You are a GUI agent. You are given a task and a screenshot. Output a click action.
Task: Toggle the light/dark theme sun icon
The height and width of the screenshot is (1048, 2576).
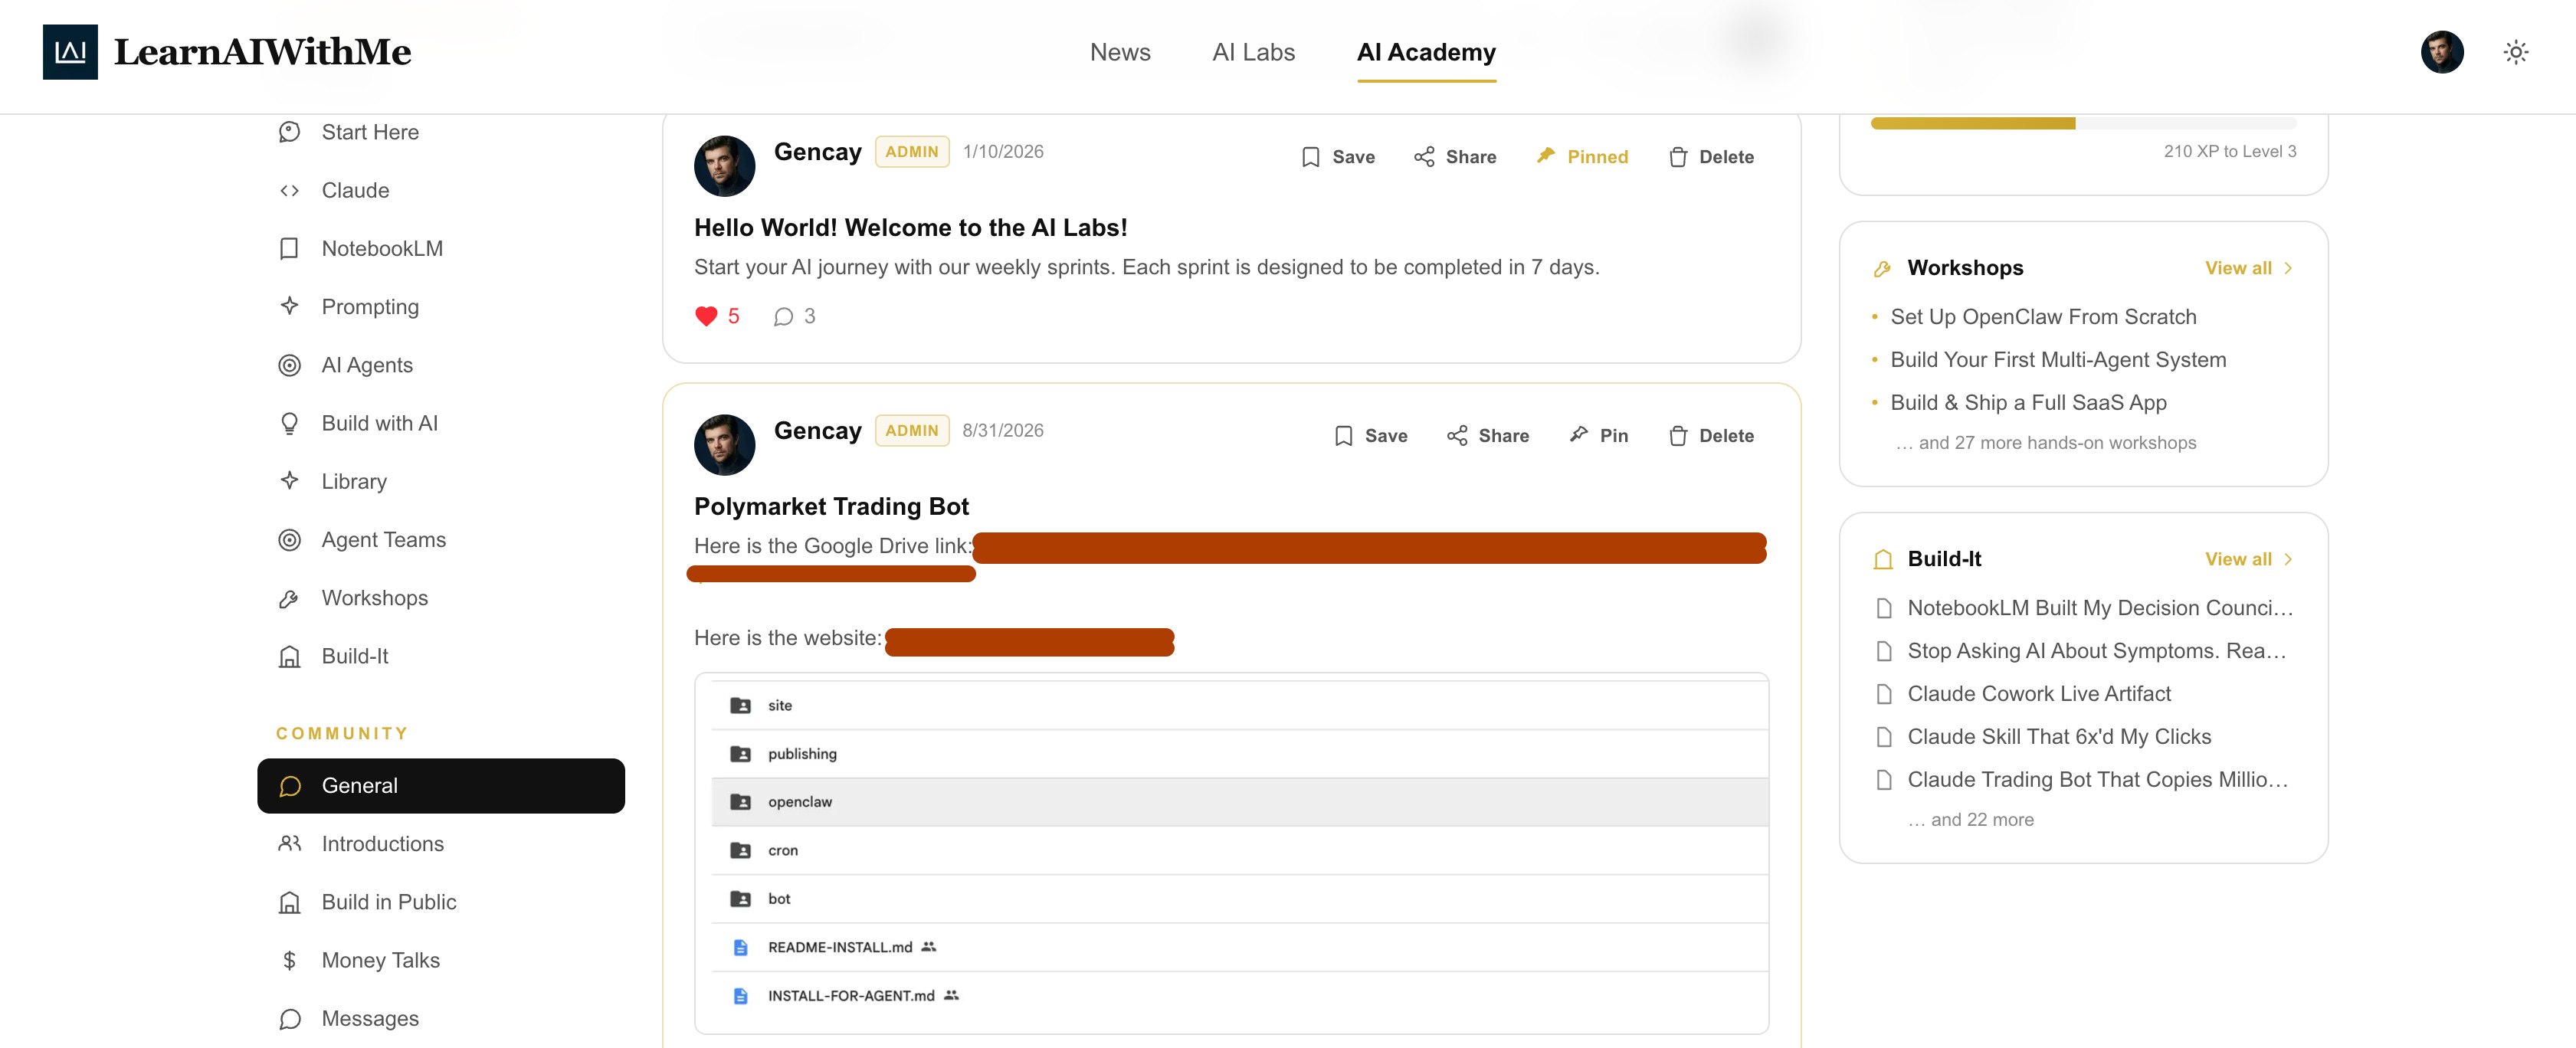click(2516, 52)
